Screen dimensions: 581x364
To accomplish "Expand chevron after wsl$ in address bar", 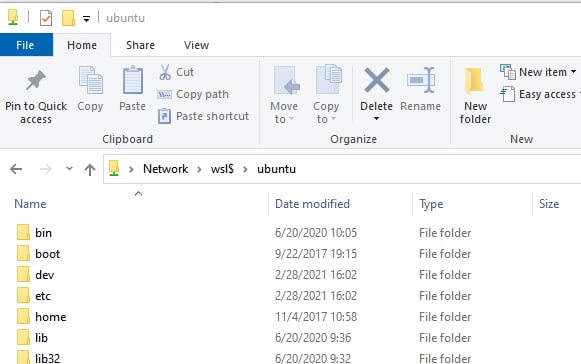I will point(245,169).
